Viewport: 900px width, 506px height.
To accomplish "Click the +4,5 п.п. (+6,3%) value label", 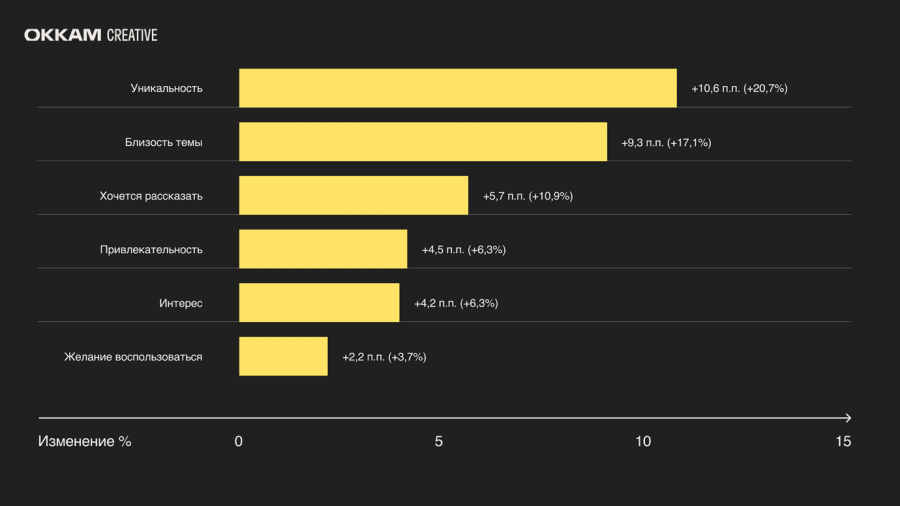I will (x=464, y=250).
